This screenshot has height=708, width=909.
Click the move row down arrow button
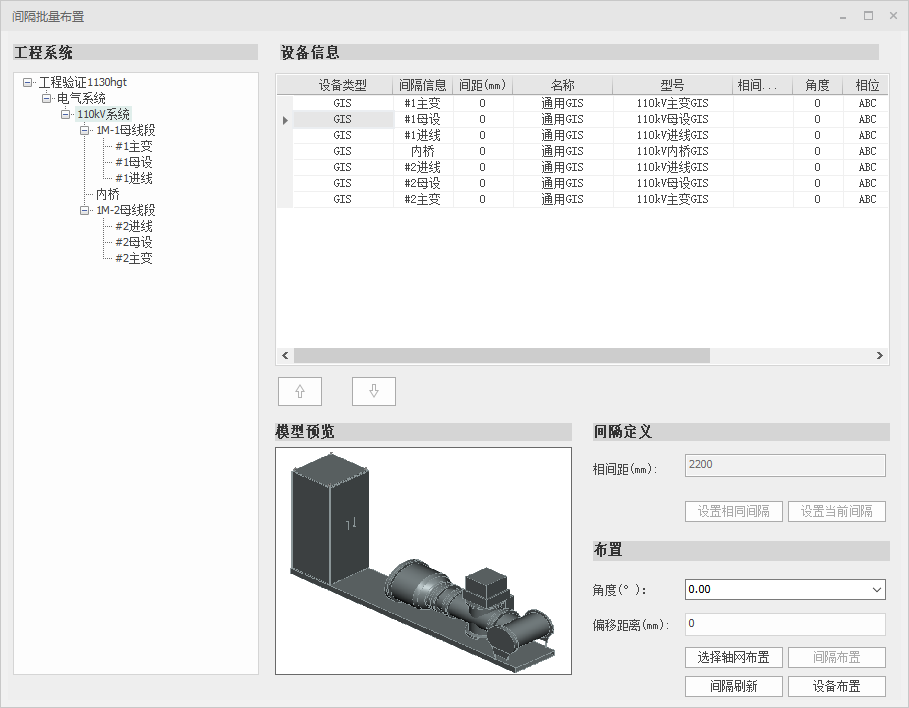coord(374,391)
